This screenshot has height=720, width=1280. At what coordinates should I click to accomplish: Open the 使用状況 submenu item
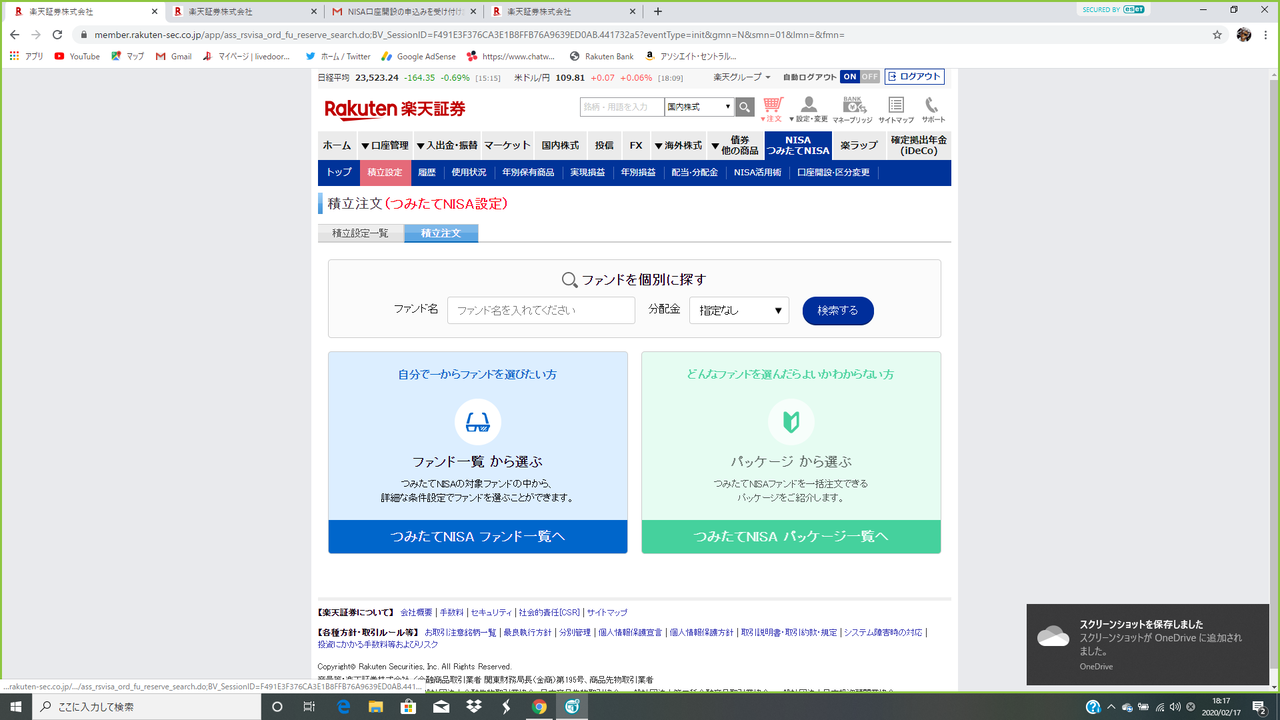[469, 173]
